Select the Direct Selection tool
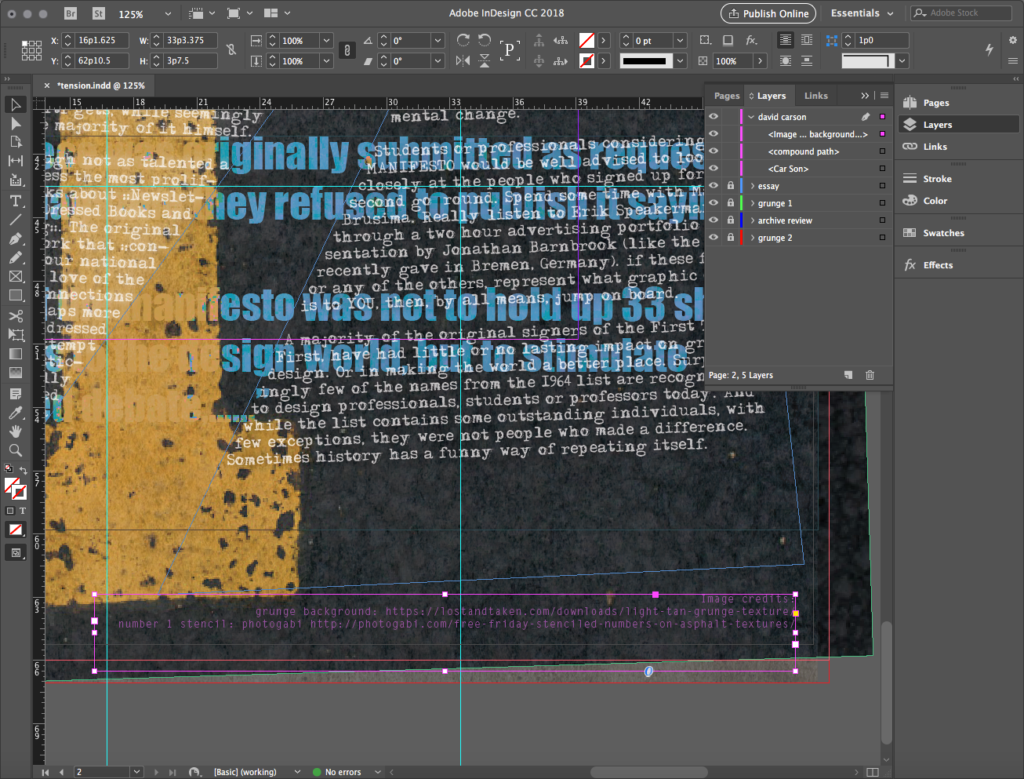 16,123
